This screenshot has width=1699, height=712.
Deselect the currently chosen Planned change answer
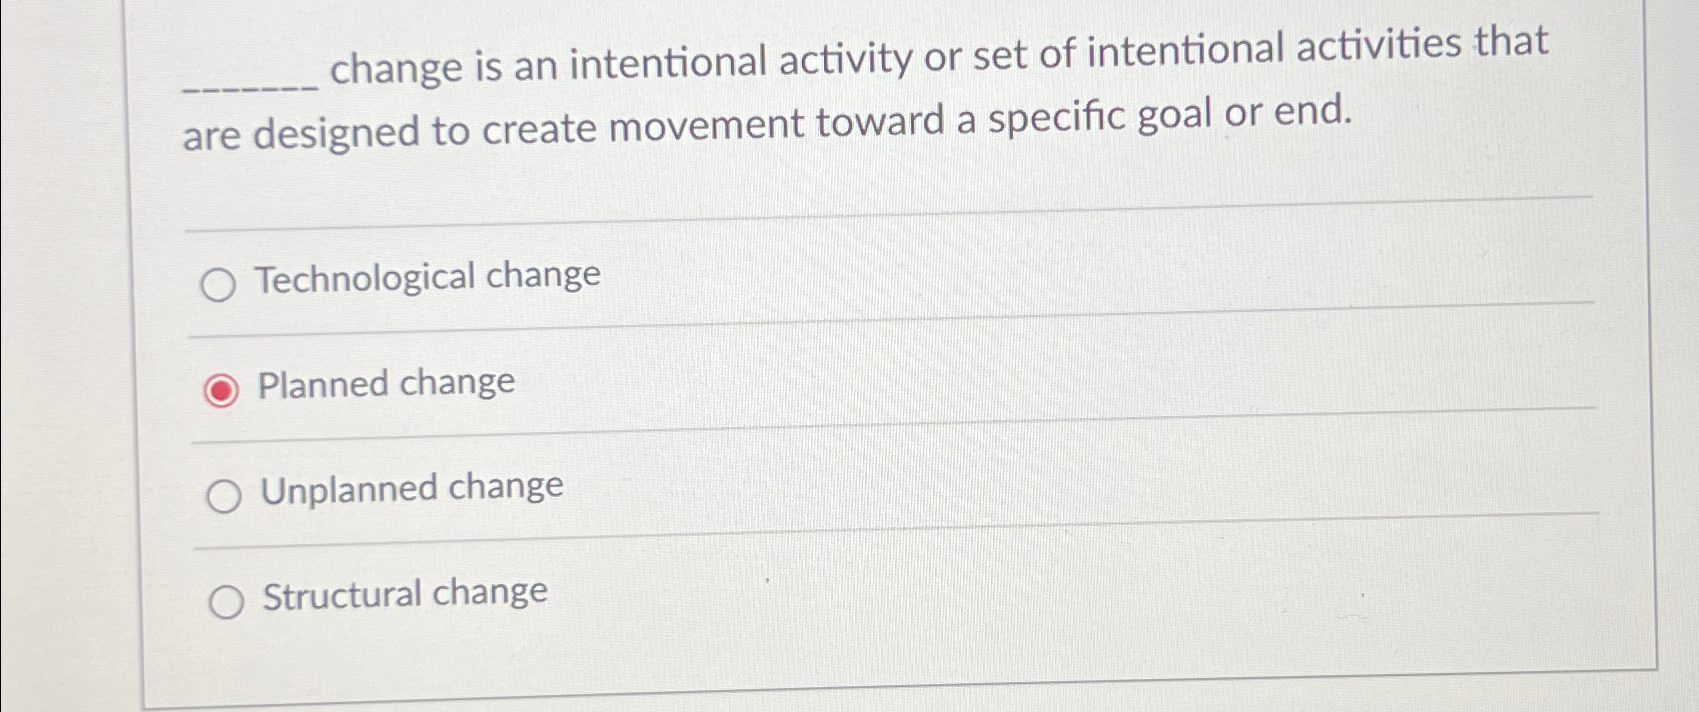(223, 391)
